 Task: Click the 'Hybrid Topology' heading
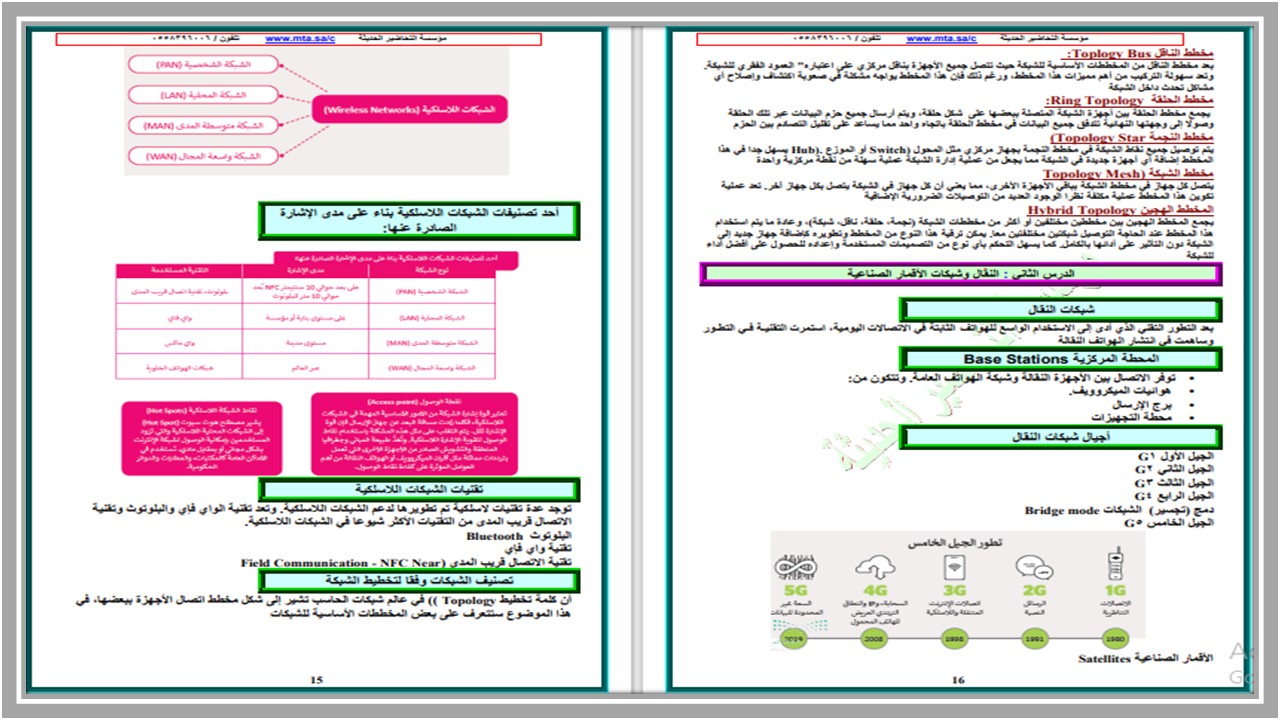pos(1120,211)
